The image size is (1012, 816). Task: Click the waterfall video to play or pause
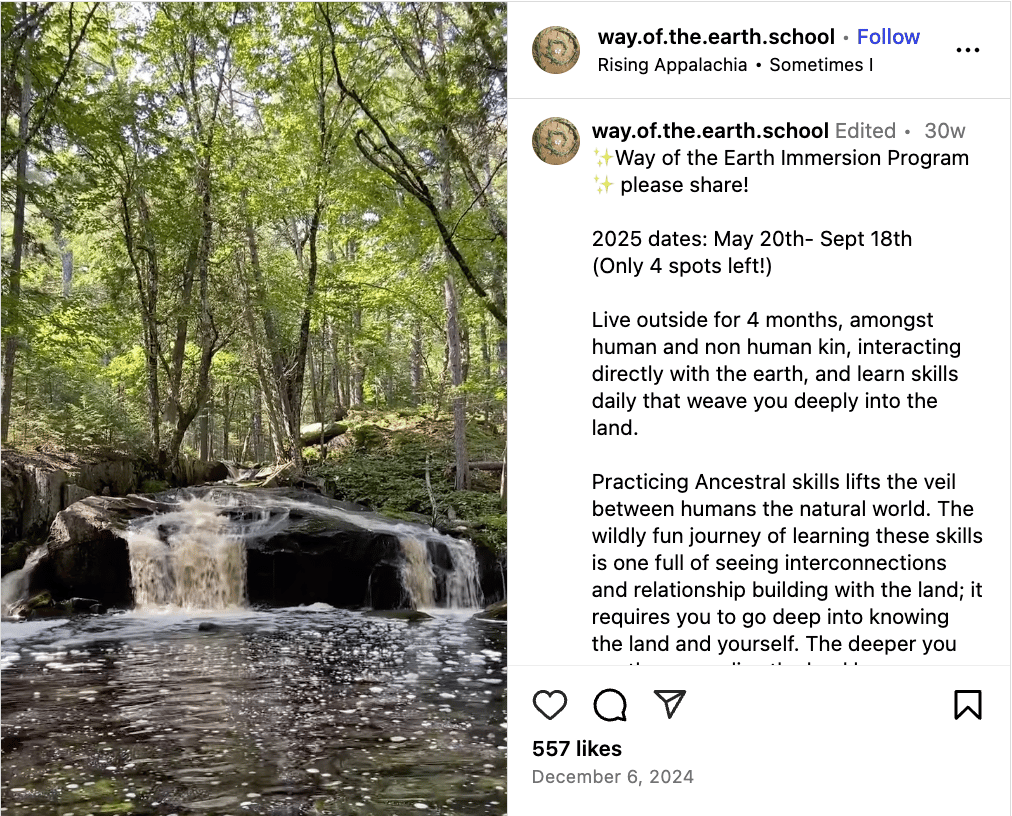(x=254, y=408)
